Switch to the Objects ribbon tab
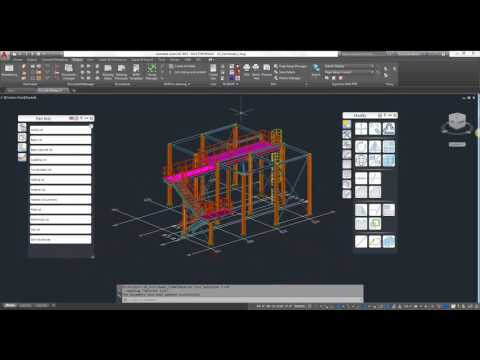This screenshot has width=480, height=360. tap(32, 60)
